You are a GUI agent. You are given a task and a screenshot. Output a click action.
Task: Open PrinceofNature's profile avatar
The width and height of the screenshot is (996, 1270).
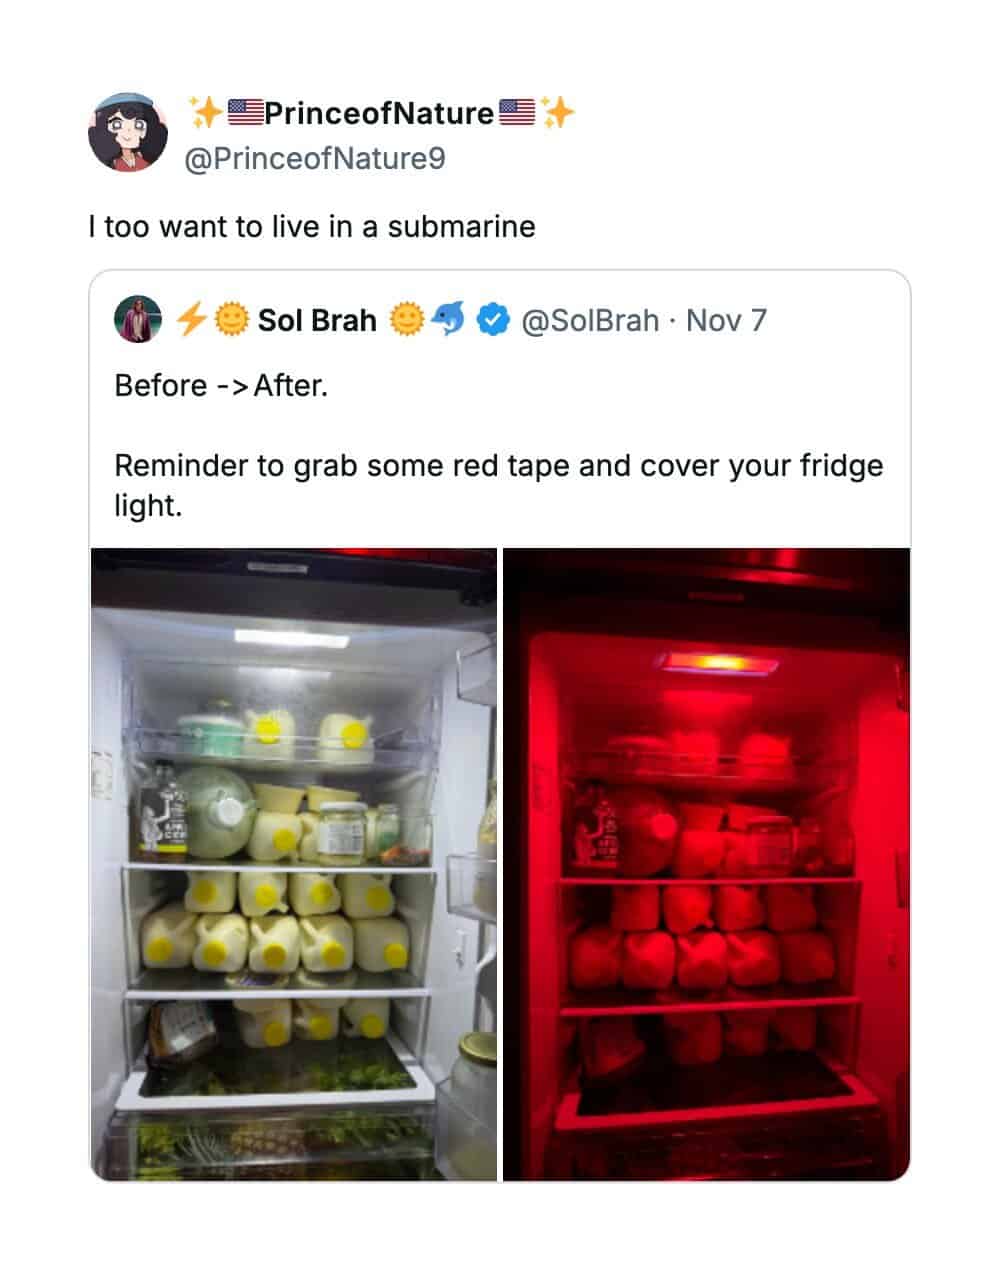[x=127, y=132]
